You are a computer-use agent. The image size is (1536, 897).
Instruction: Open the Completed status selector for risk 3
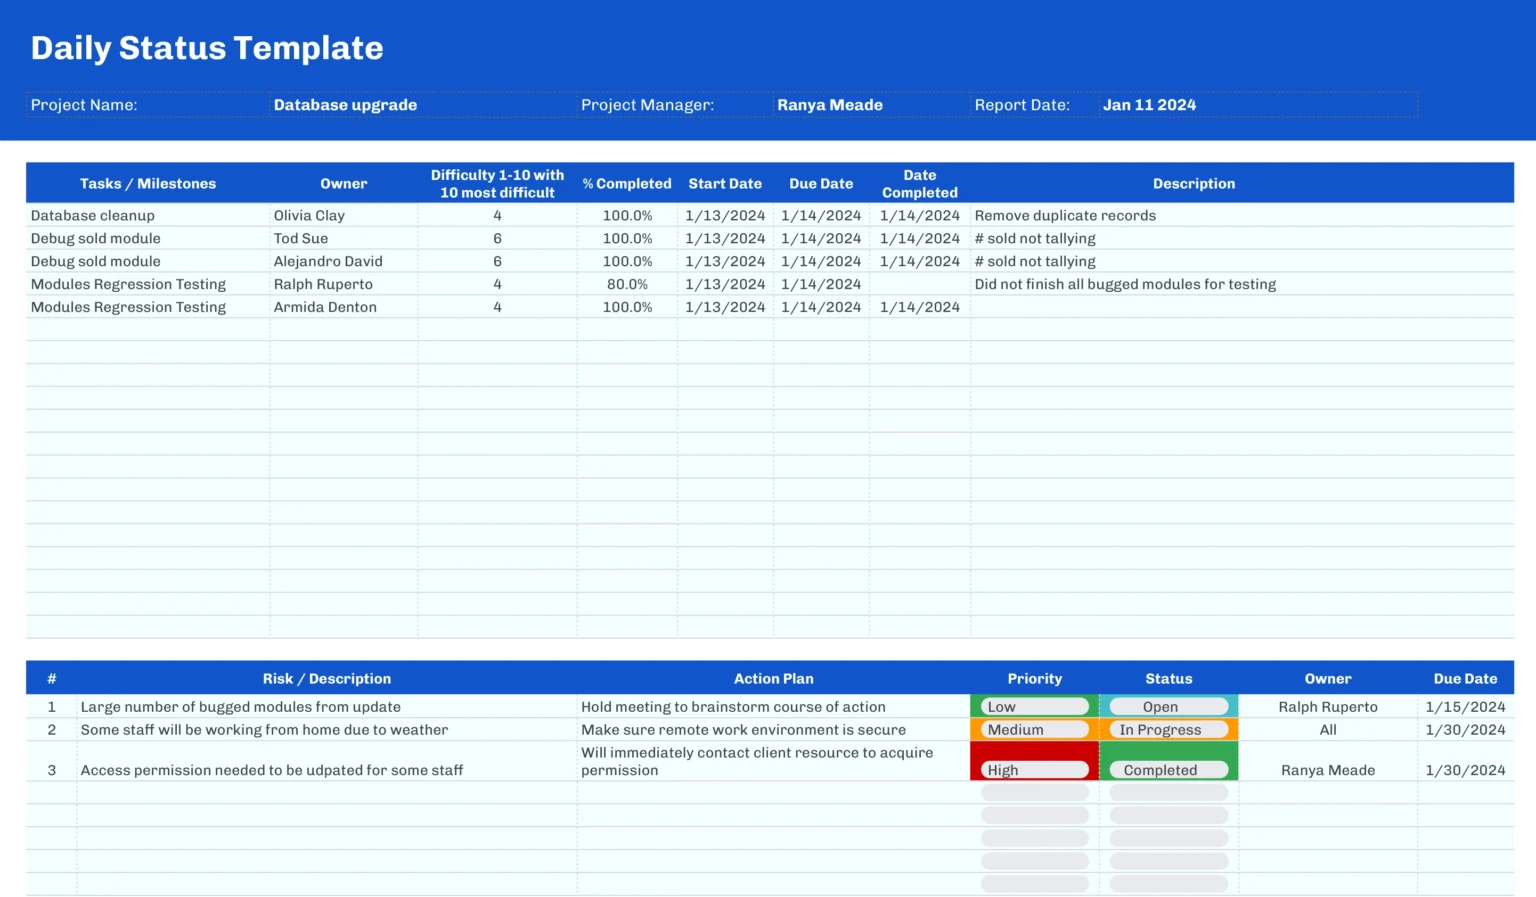tap(1167, 769)
